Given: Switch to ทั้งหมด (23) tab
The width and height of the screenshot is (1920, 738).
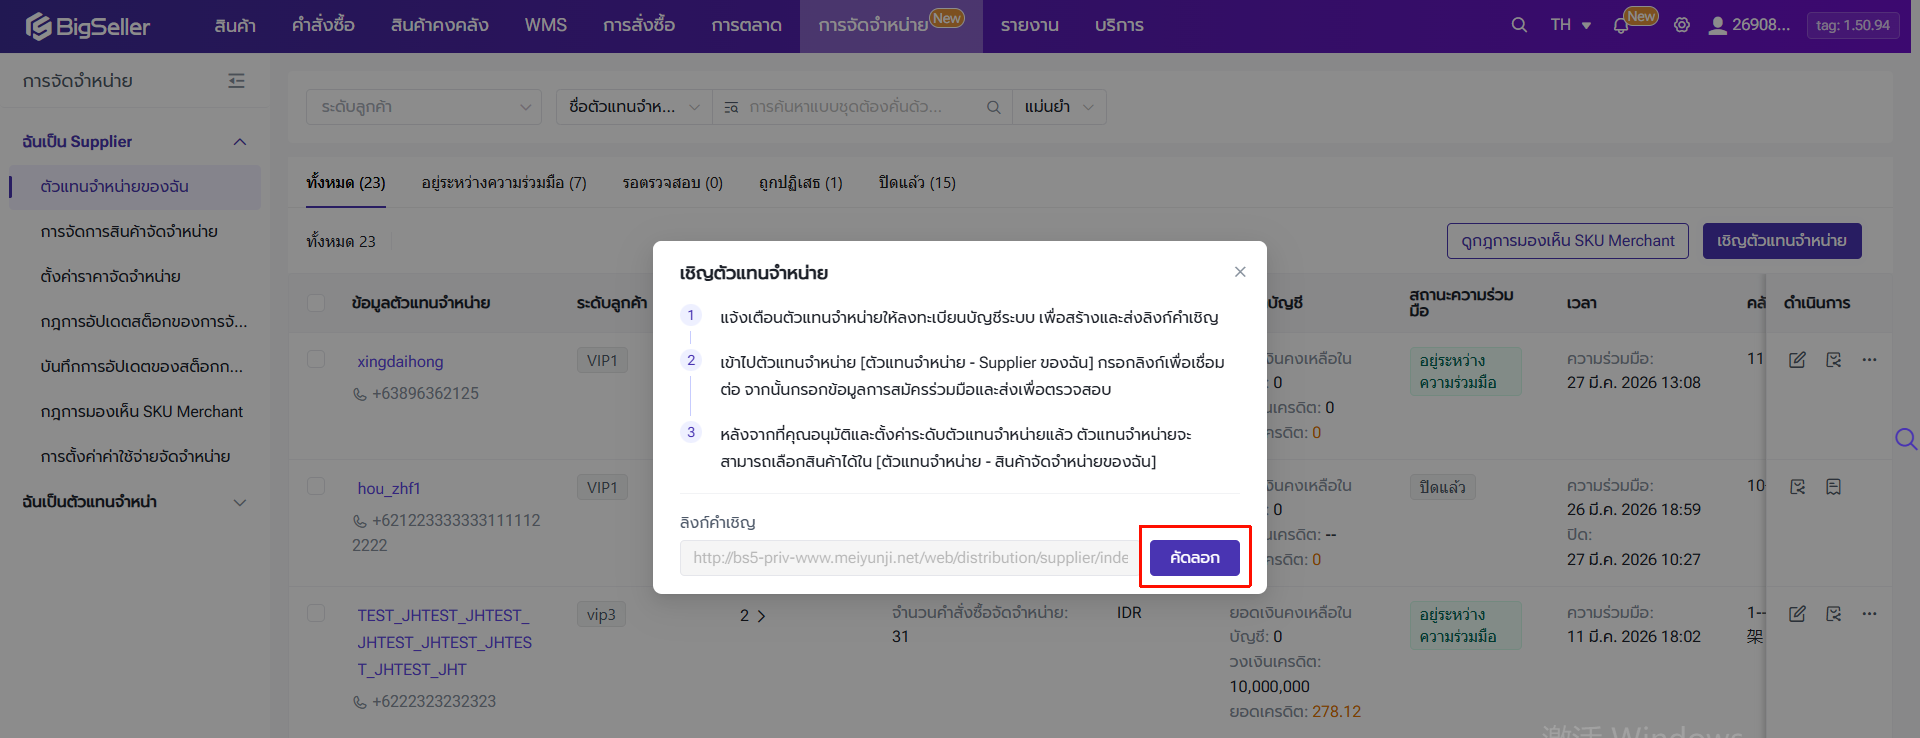Looking at the screenshot, I should (x=346, y=183).
